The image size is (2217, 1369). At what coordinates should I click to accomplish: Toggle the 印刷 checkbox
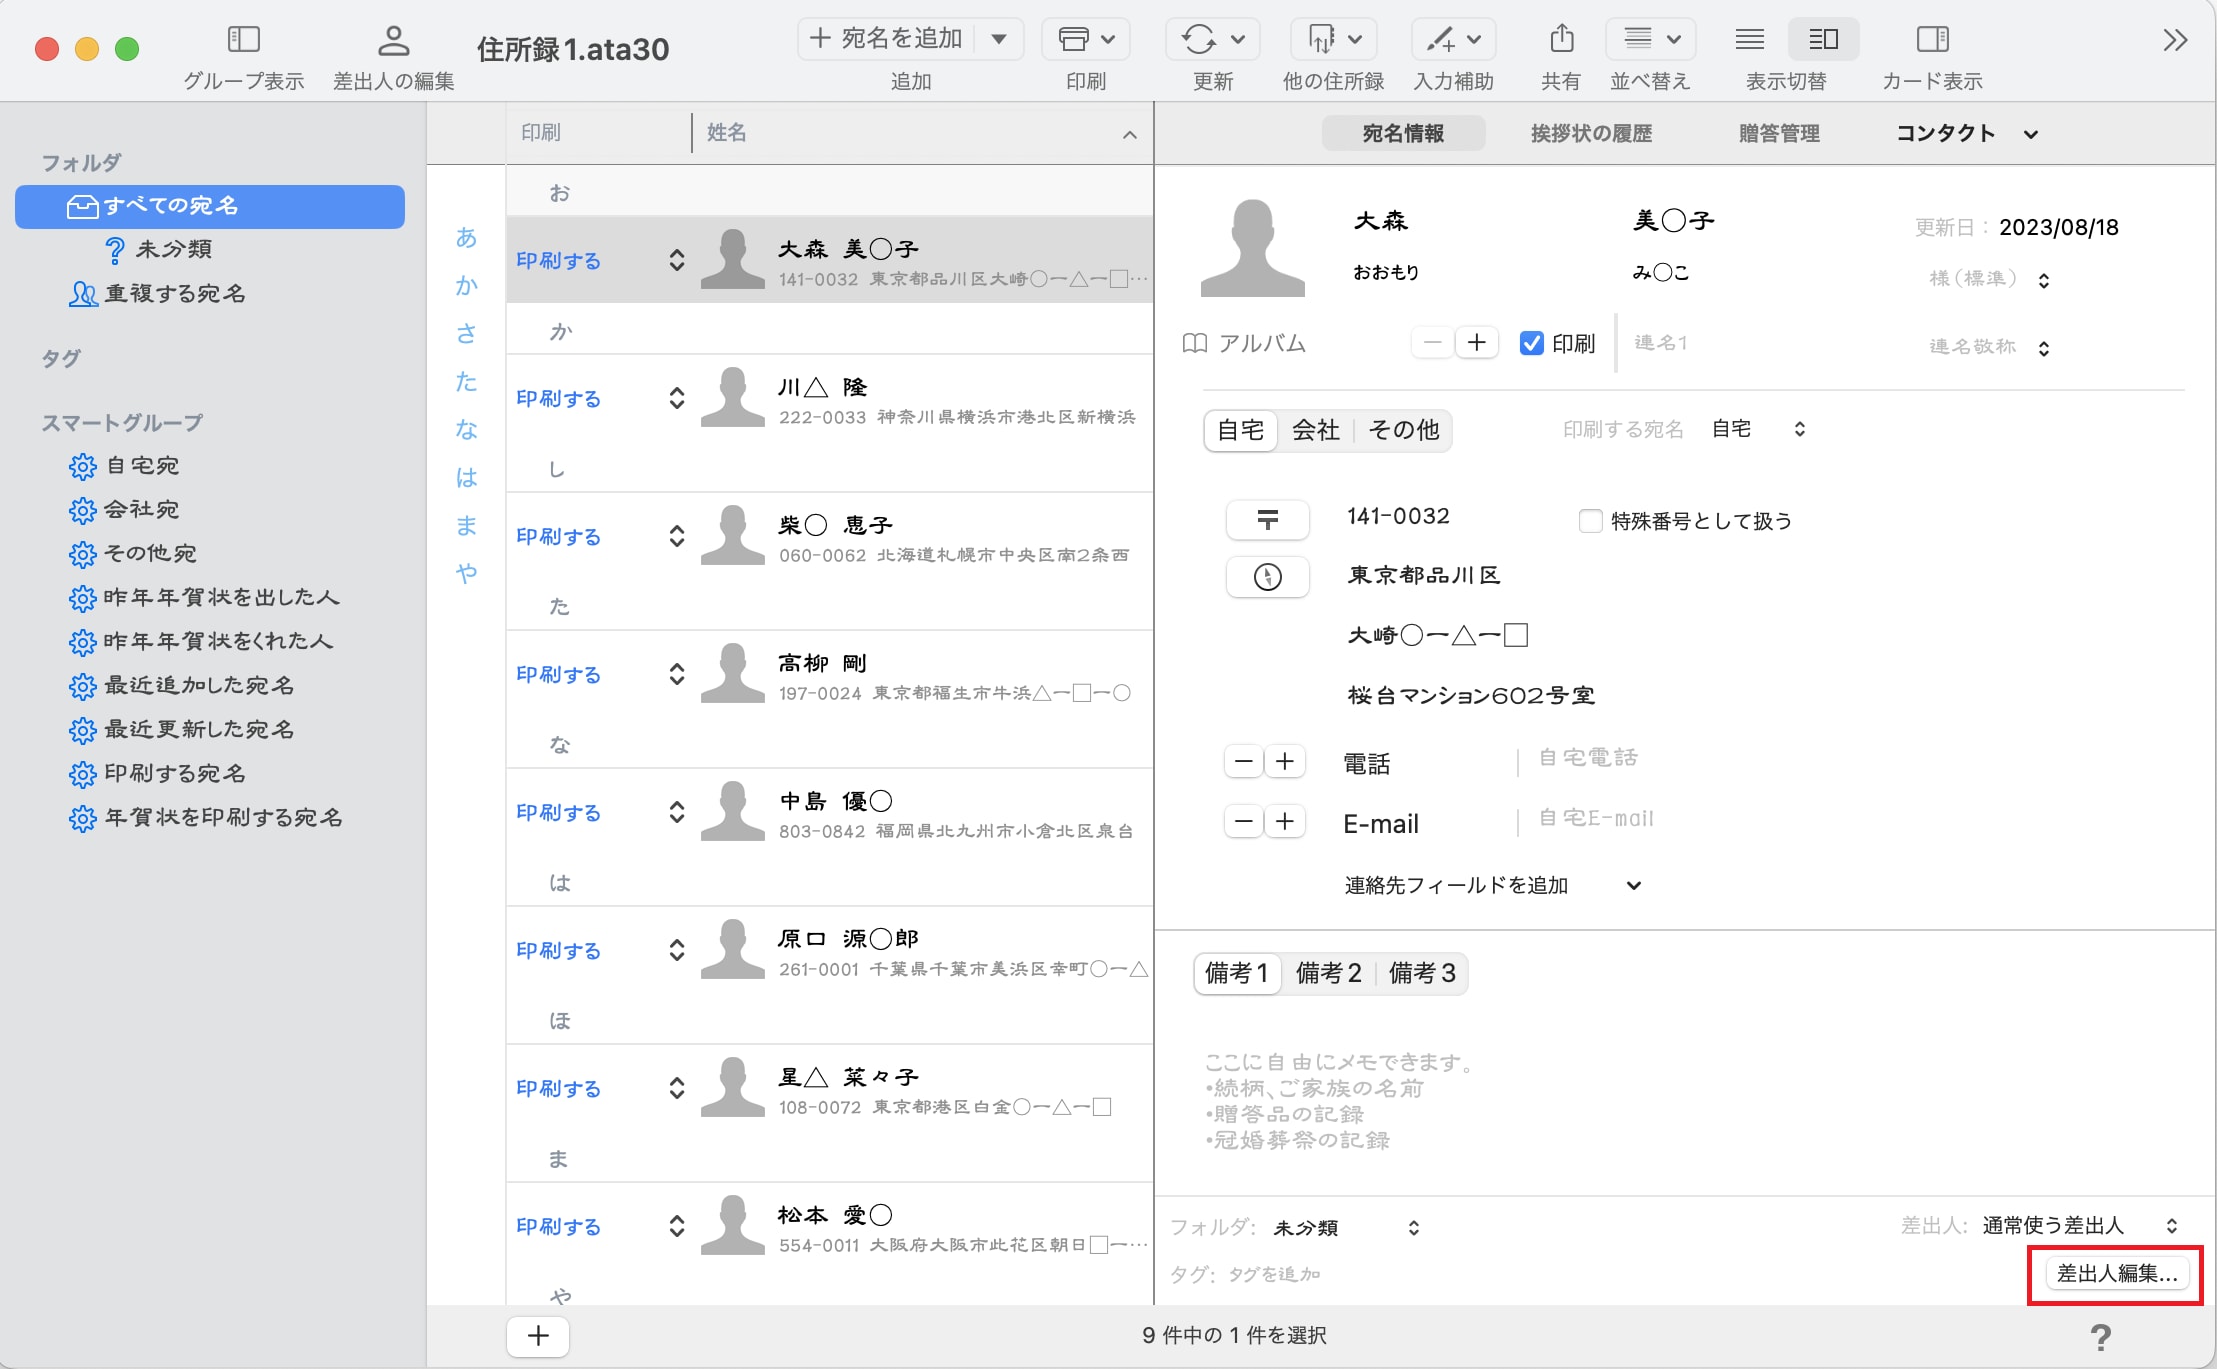pos(1531,343)
